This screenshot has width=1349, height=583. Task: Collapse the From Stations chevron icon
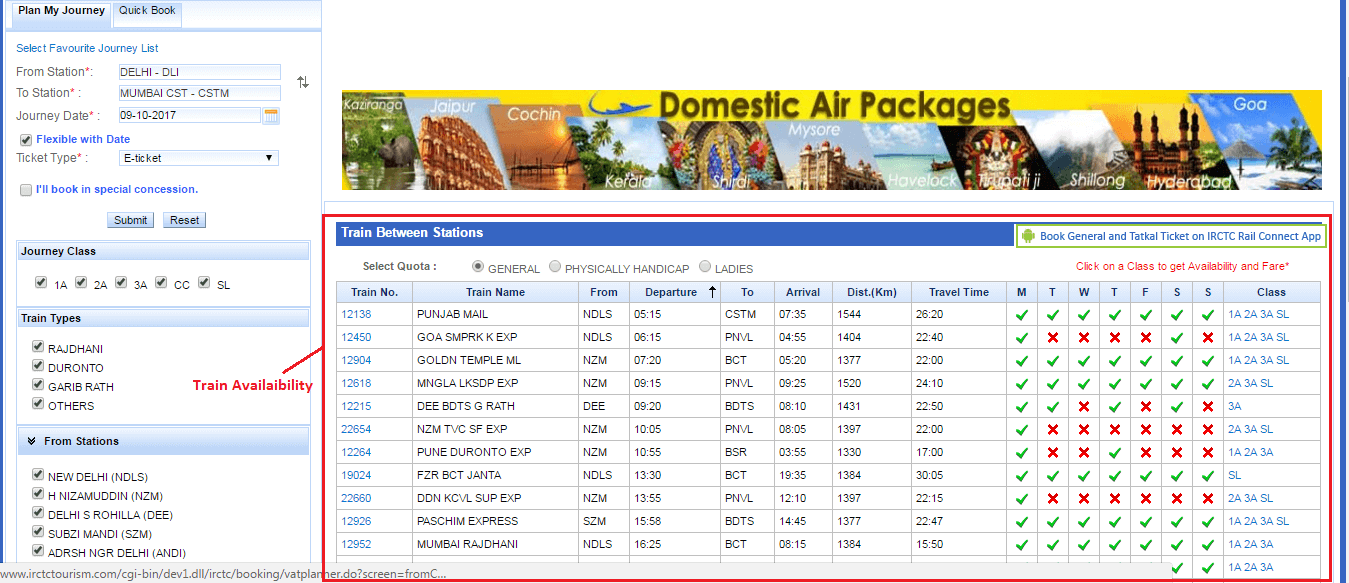point(32,441)
